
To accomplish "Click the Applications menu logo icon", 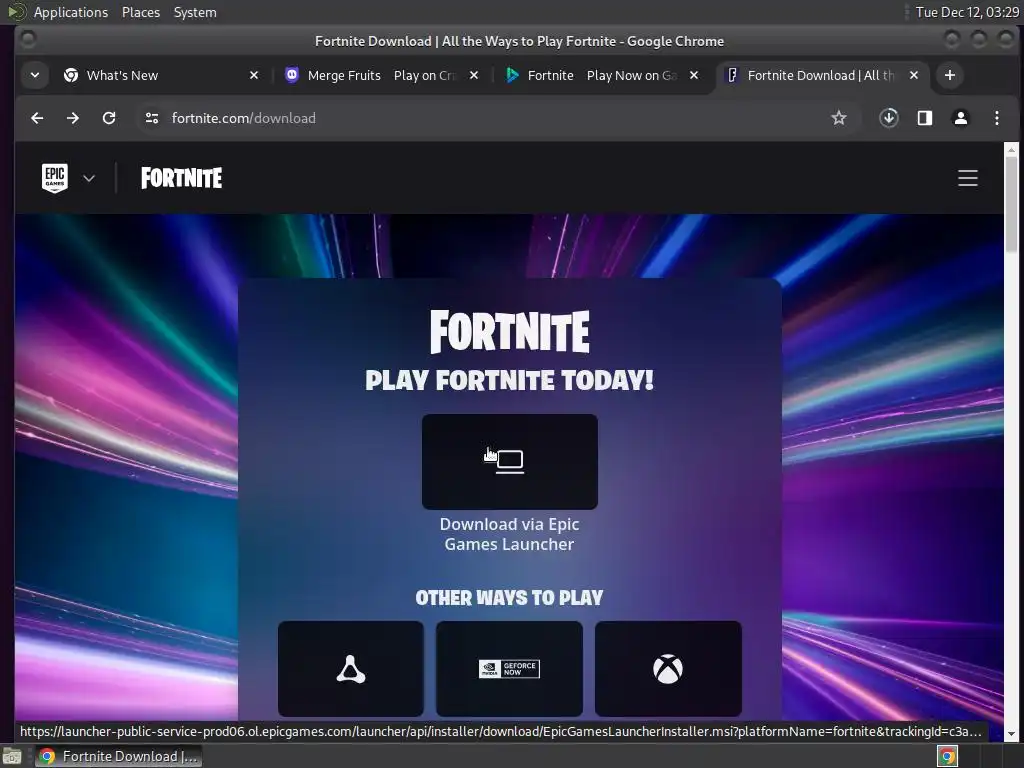I will [x=16, y=12].
